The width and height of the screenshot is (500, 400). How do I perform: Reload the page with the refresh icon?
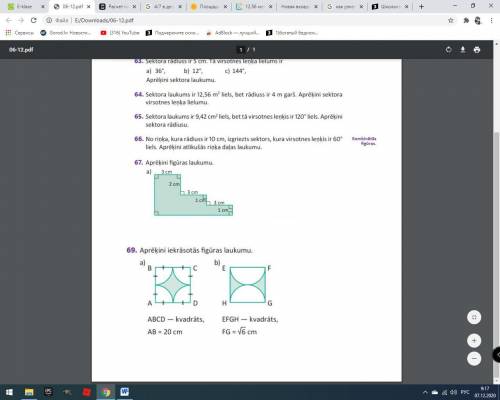coord(34,20)
